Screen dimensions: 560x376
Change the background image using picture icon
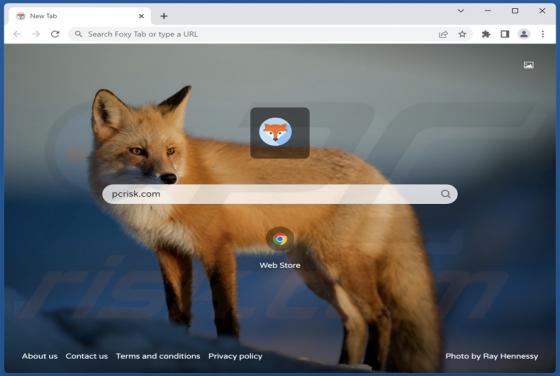click(529, 65)
